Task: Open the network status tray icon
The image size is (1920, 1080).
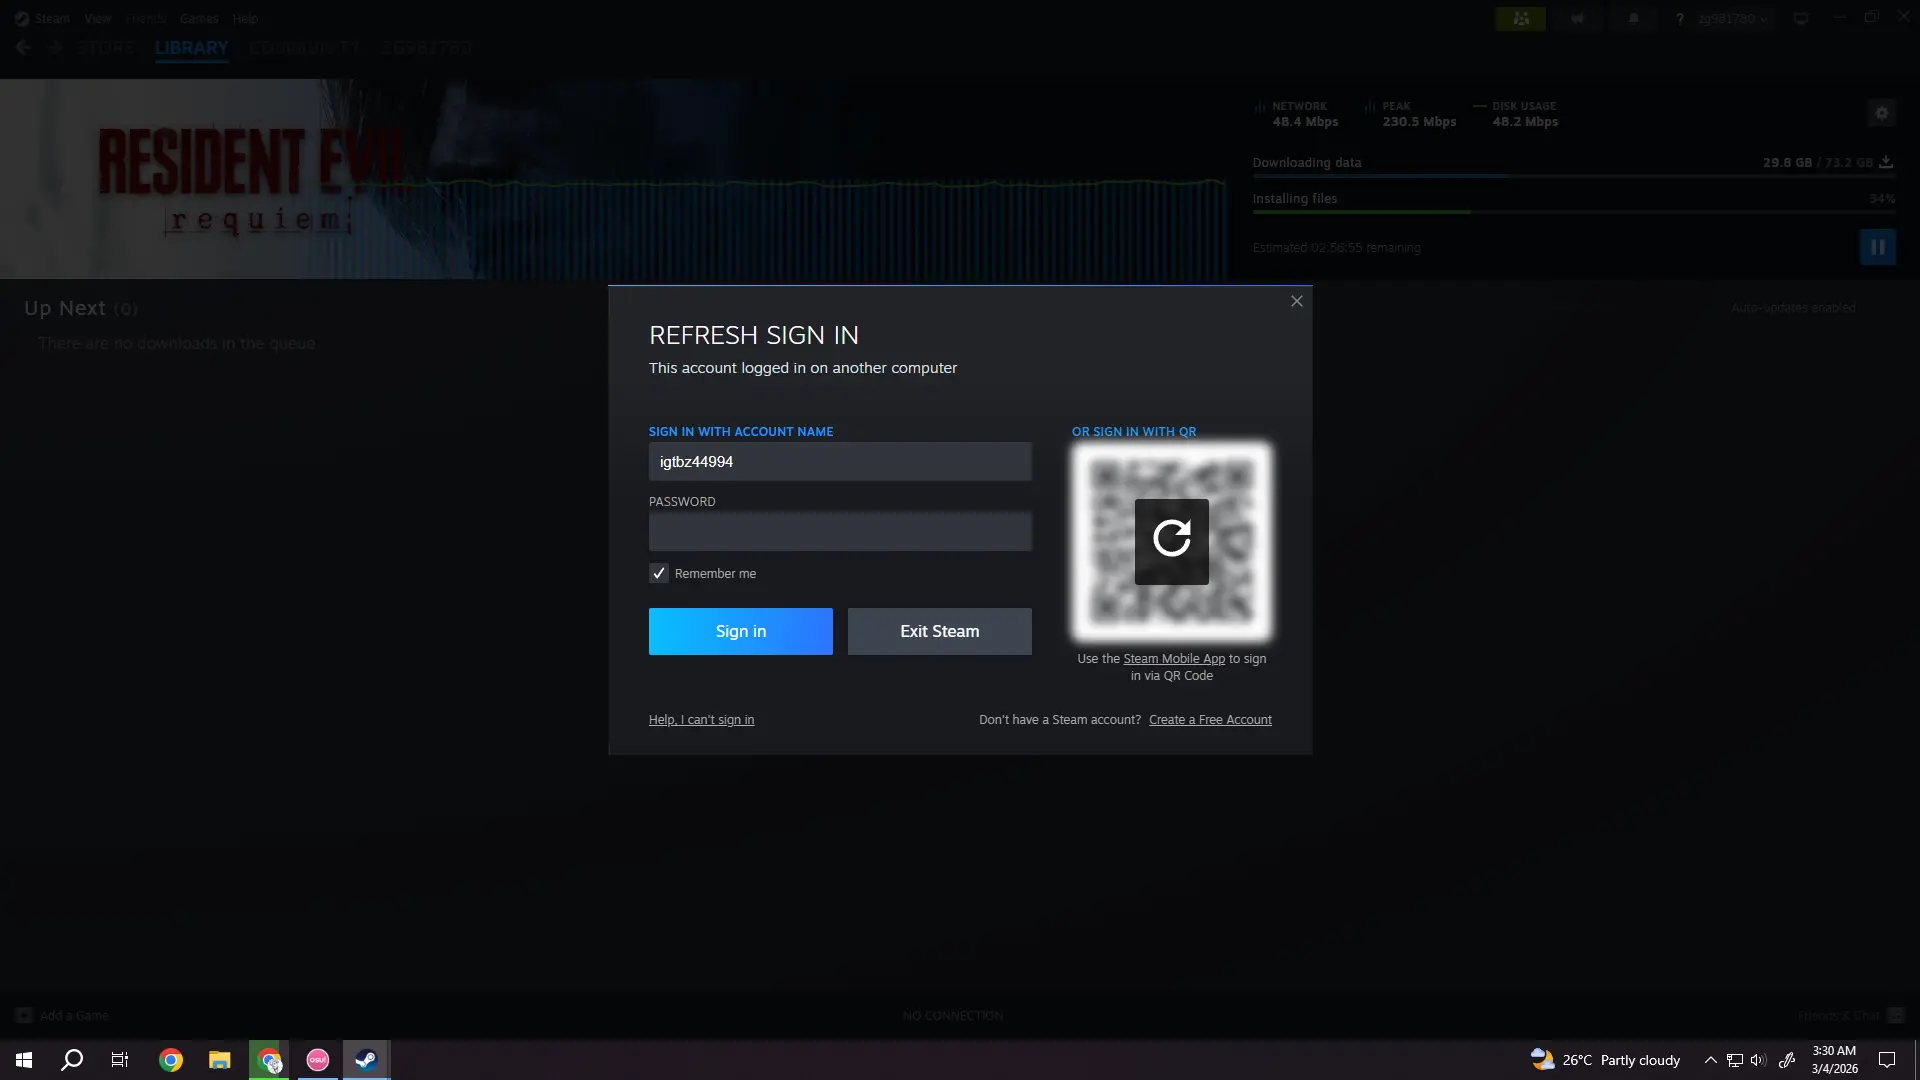Action: pos(1735,1060)
